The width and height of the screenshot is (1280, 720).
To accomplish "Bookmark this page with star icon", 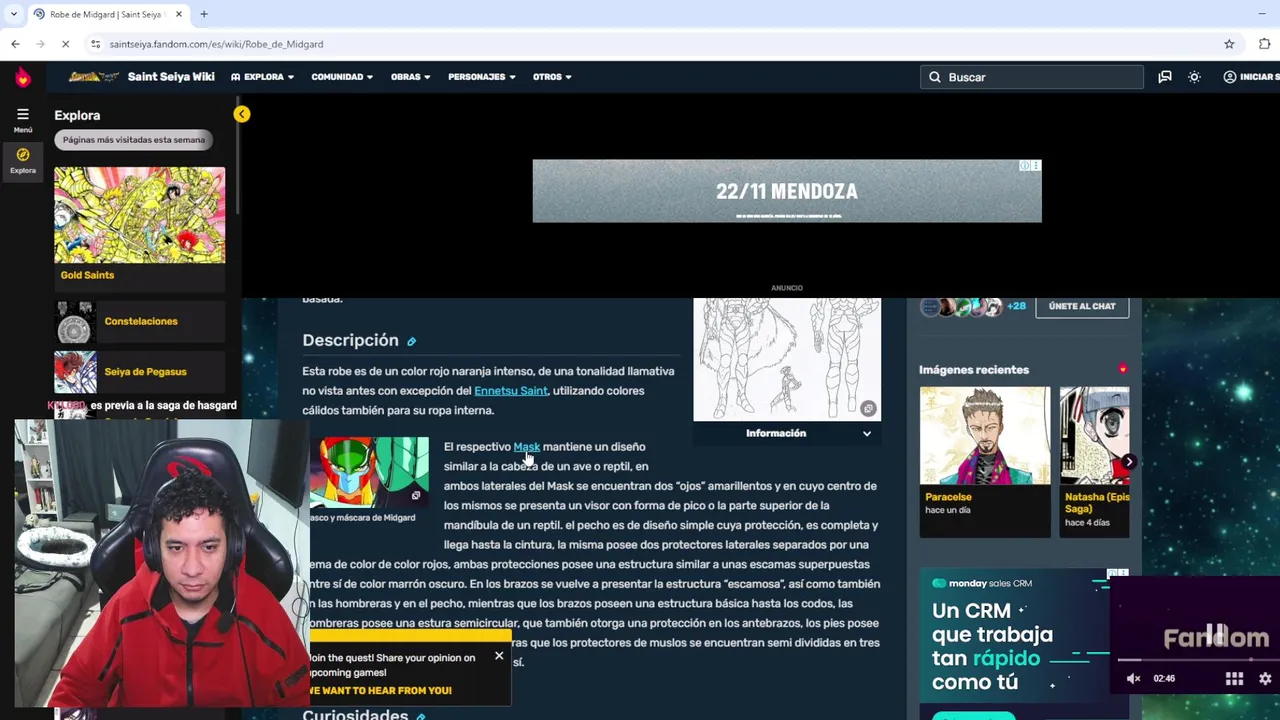I will pos(1229,44).
